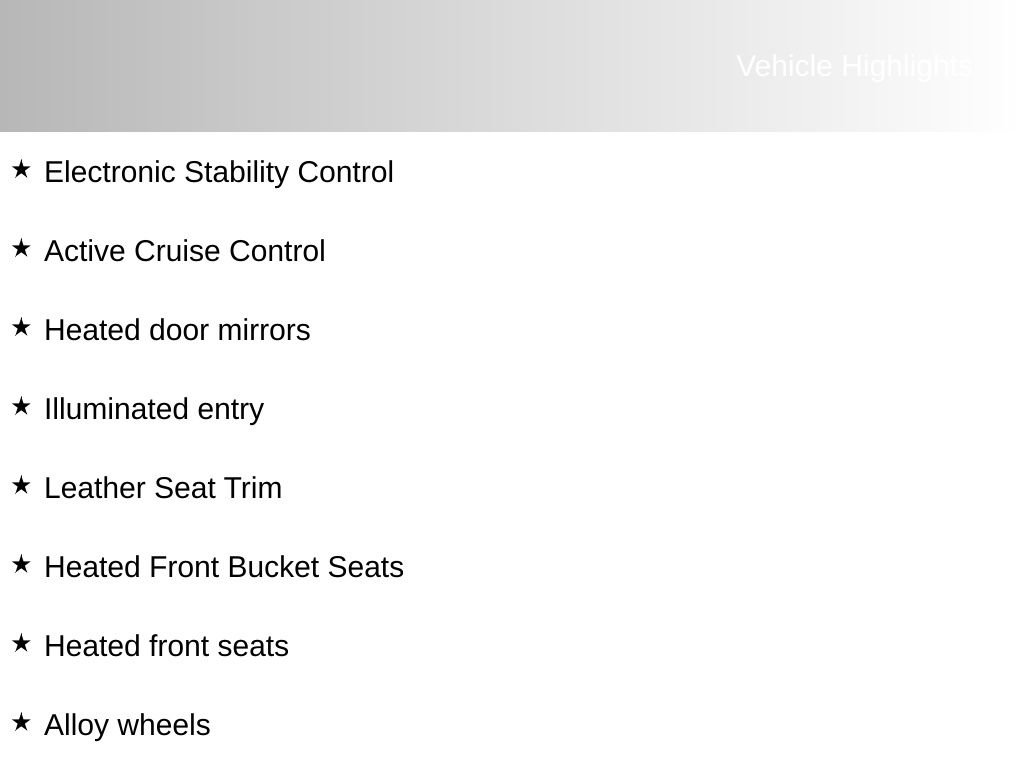Click the Active Cruise Control text
Screen dimensions: 1024x768
[185, 251]
